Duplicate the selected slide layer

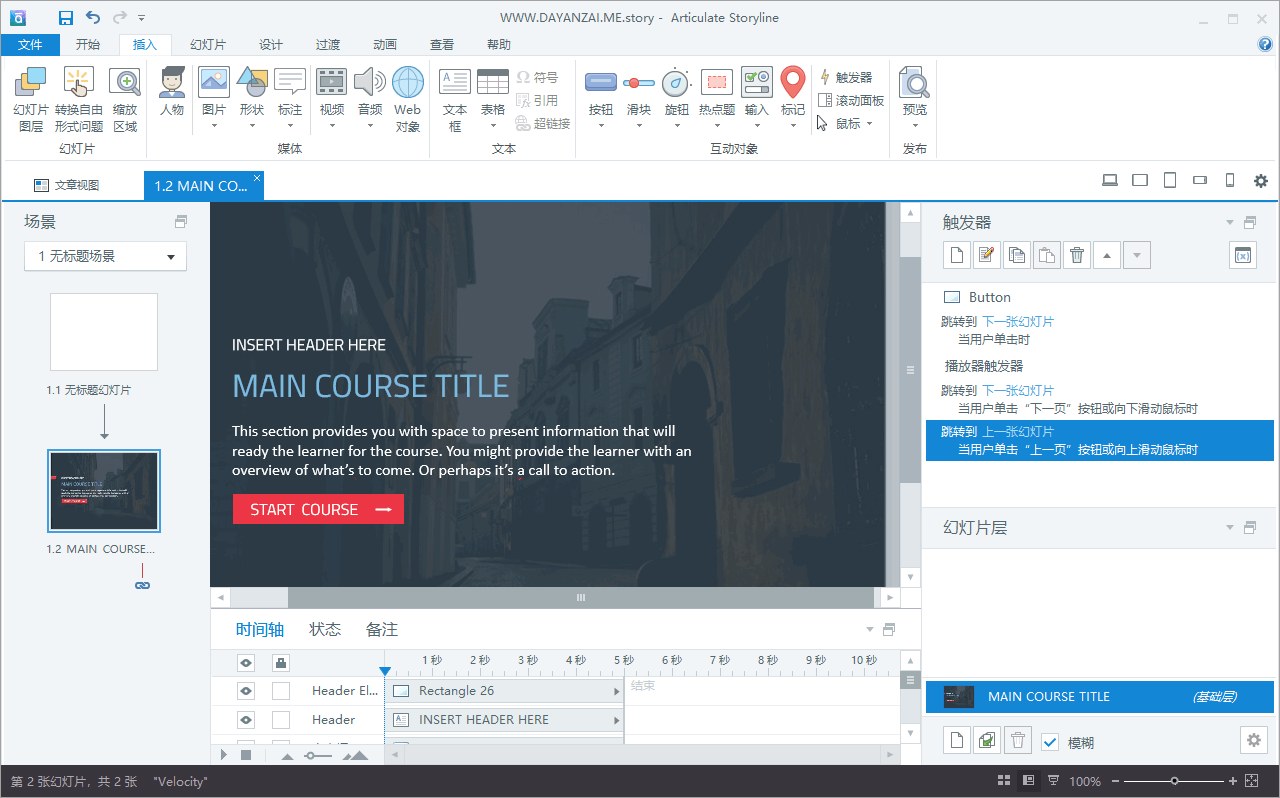(x=987, y=740)
